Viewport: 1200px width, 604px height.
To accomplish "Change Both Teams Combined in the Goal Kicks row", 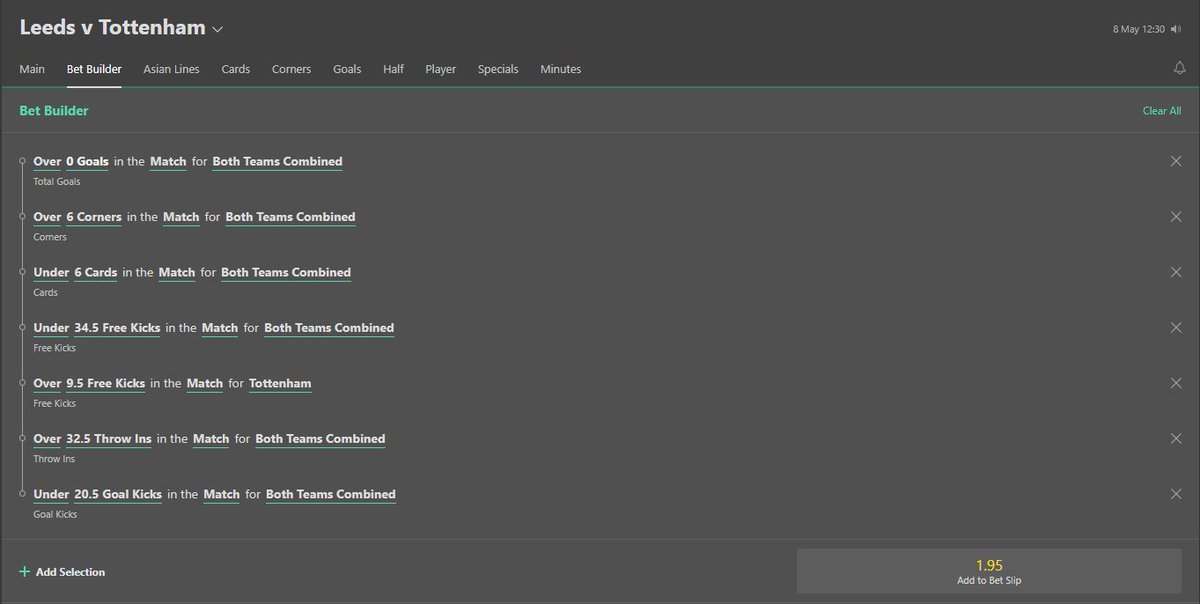I will coord(331,494).
